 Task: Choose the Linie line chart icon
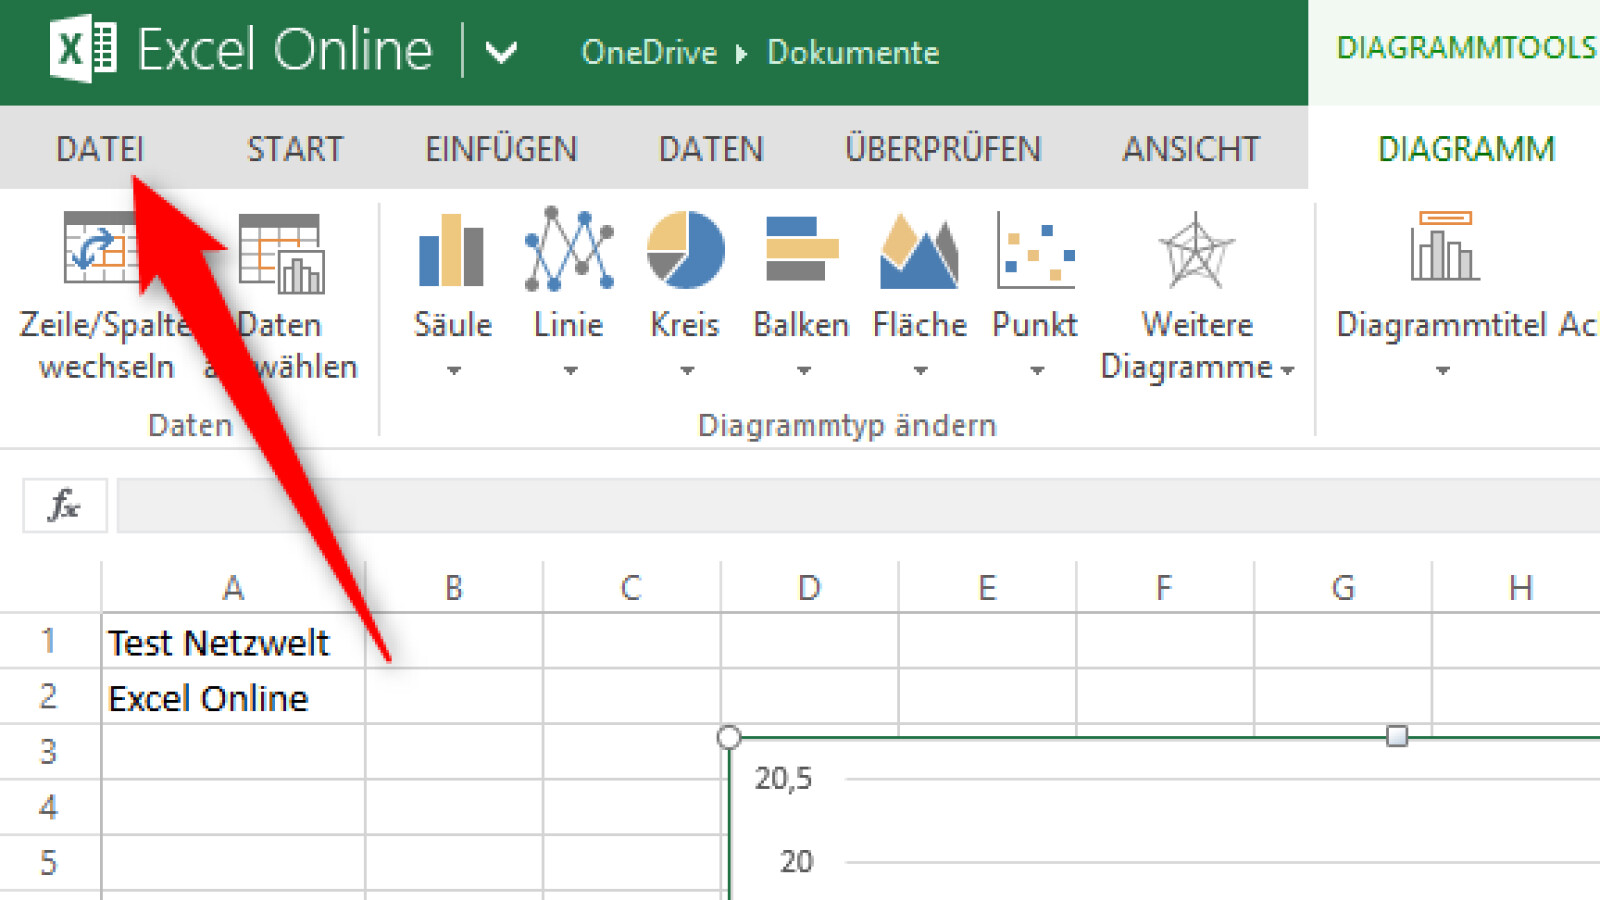(569, 249)
